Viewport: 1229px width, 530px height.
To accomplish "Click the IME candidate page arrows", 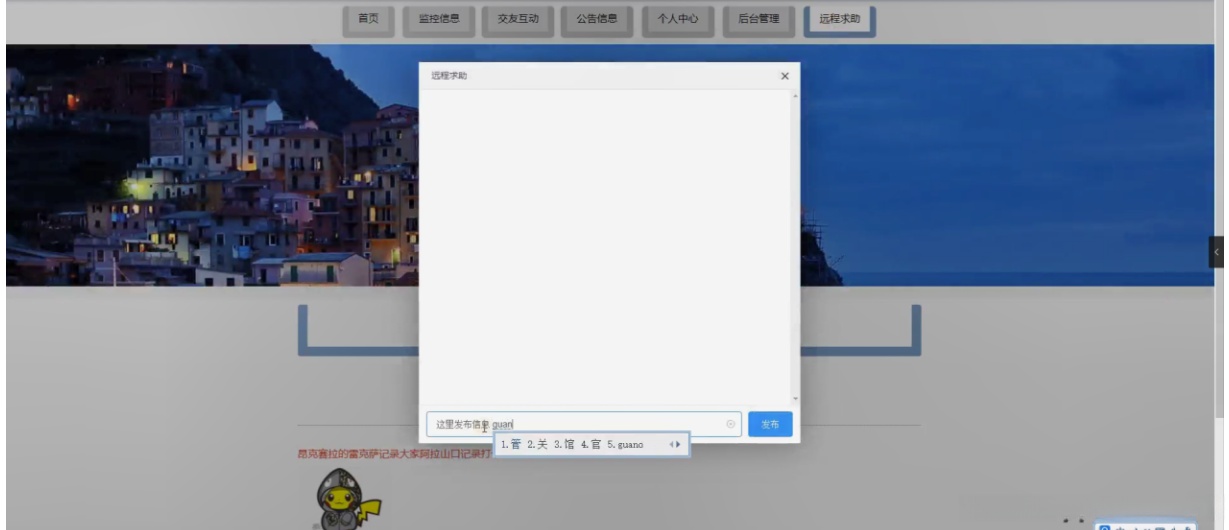I will click(x=674, y=444).
